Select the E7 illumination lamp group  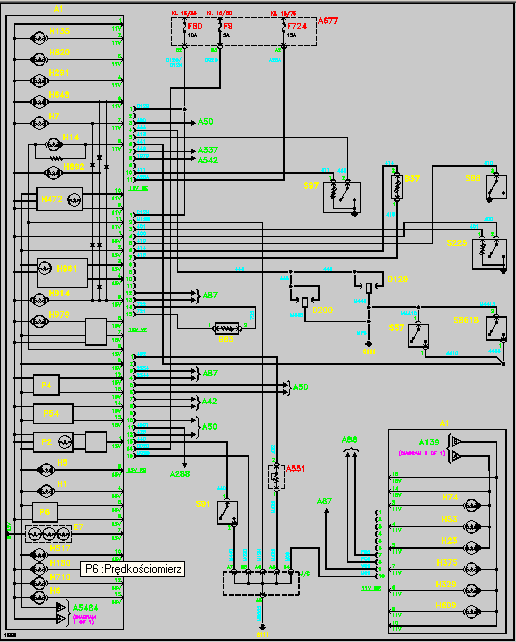48,534
